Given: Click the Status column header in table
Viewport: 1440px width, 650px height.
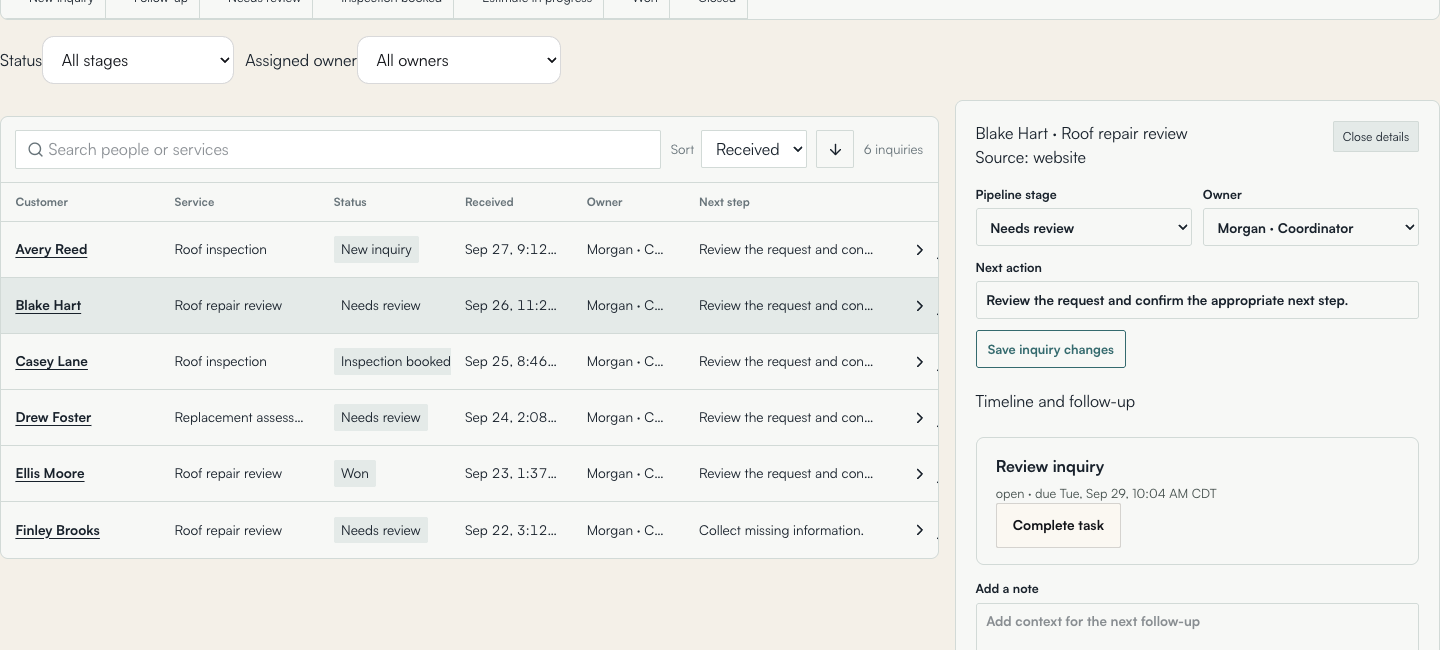Looking at the screenshot, I should tap(350, 202).
